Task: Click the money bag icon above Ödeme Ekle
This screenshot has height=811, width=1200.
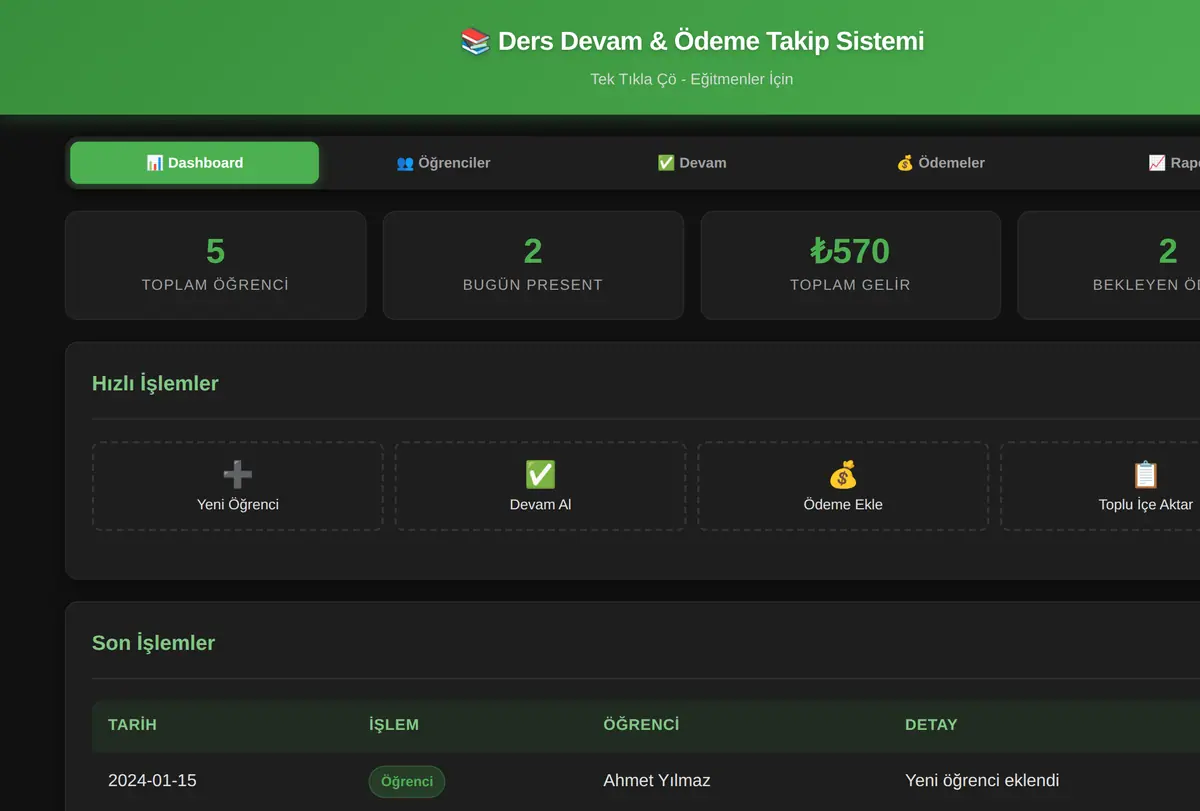Action: [x=843, y=474]
